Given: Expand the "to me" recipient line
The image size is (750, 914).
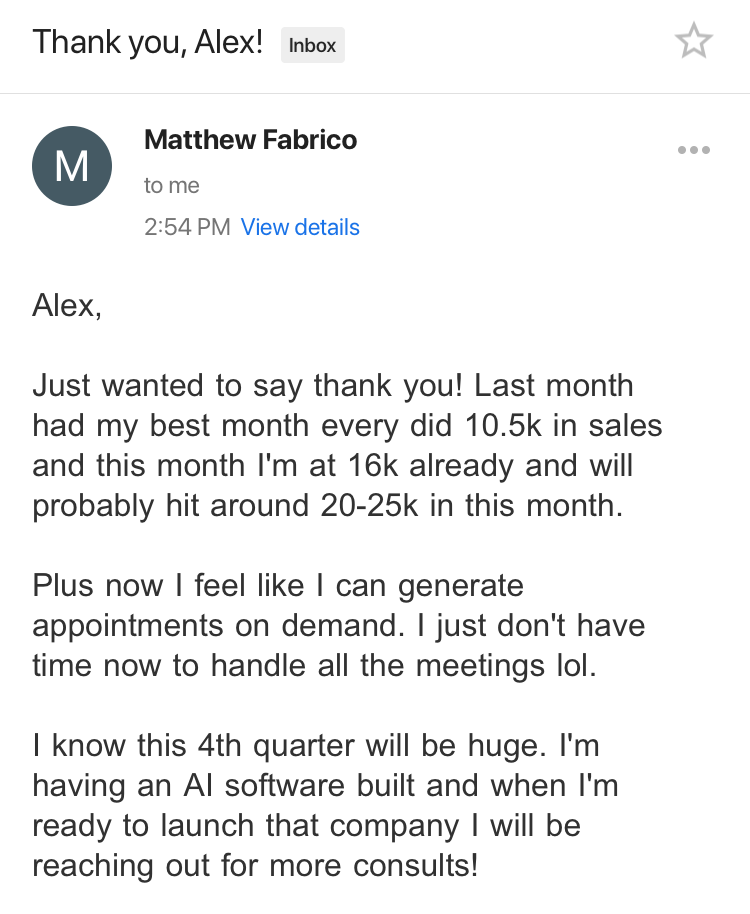Looking at the screenshot, I should 171,185.
